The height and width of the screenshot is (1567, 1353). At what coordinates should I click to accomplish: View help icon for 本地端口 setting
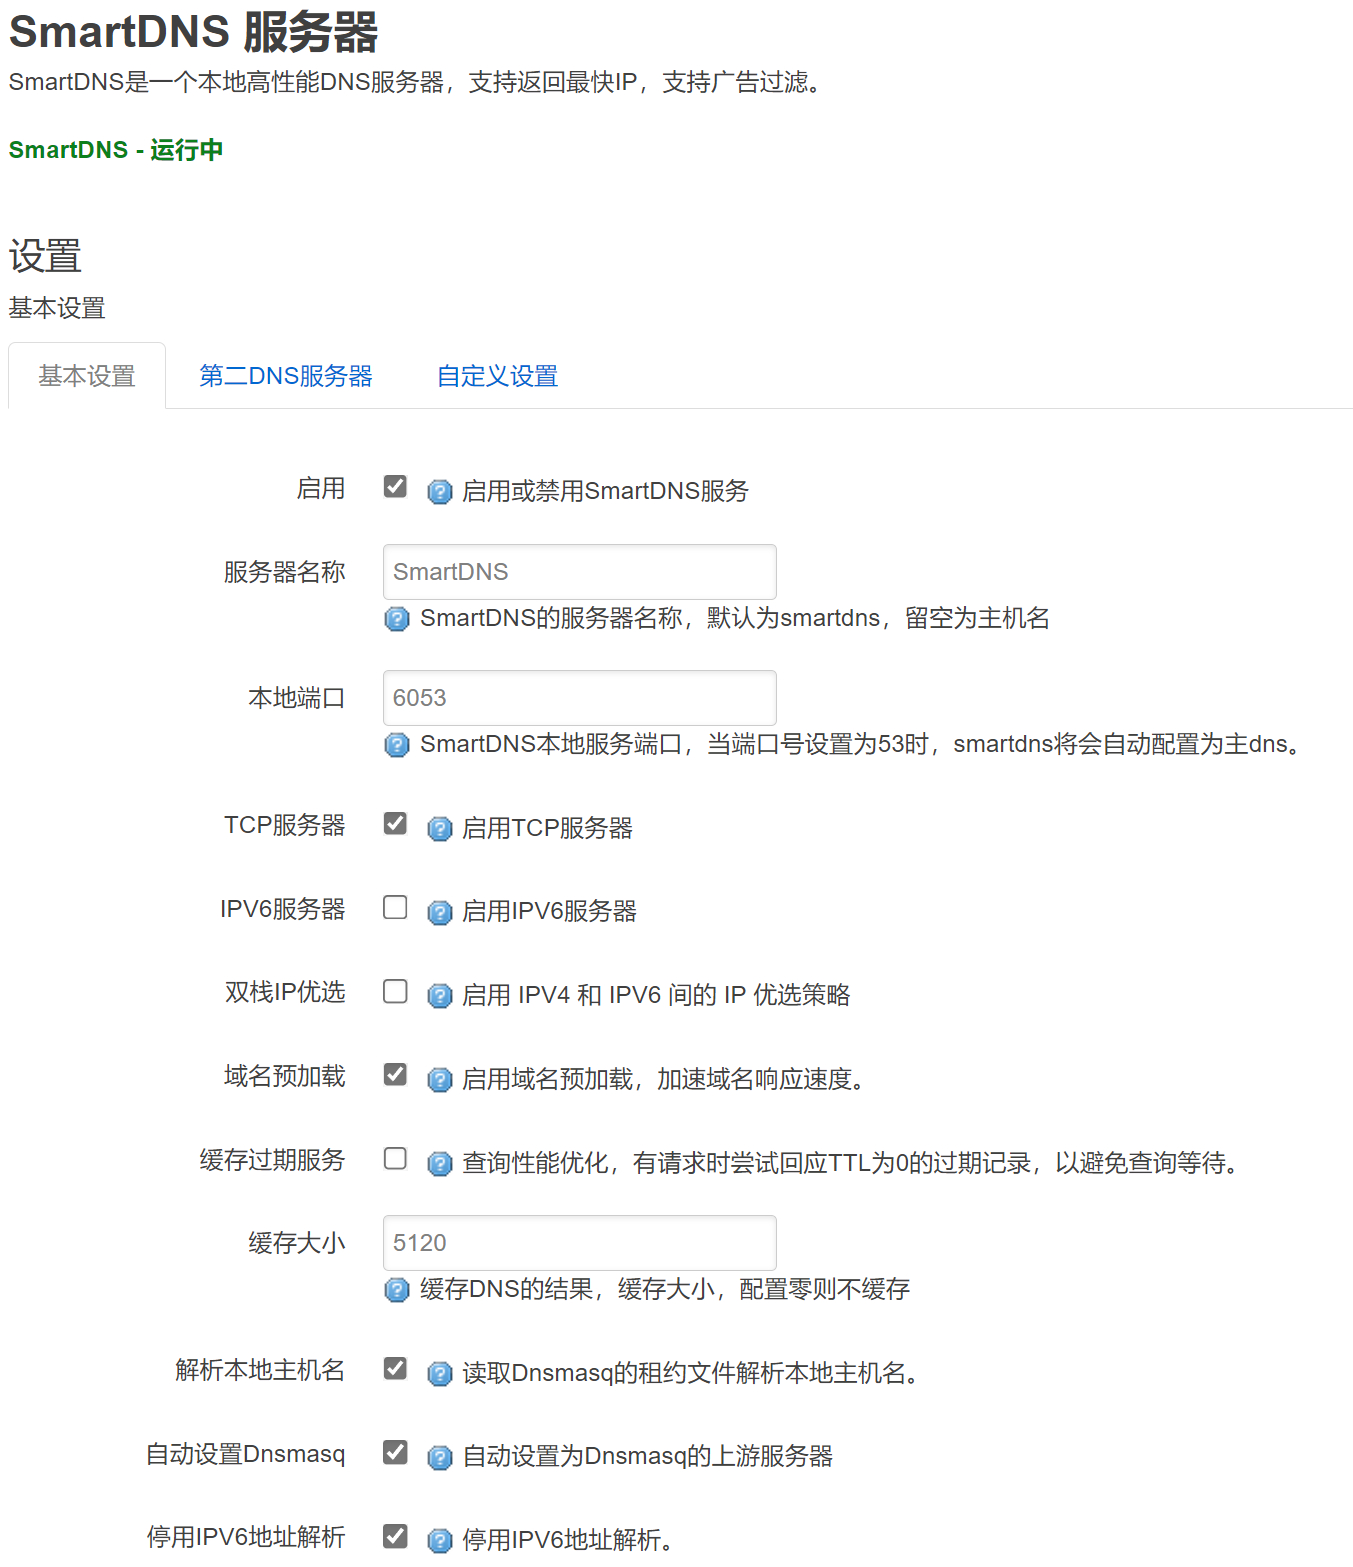click(397, 746)
